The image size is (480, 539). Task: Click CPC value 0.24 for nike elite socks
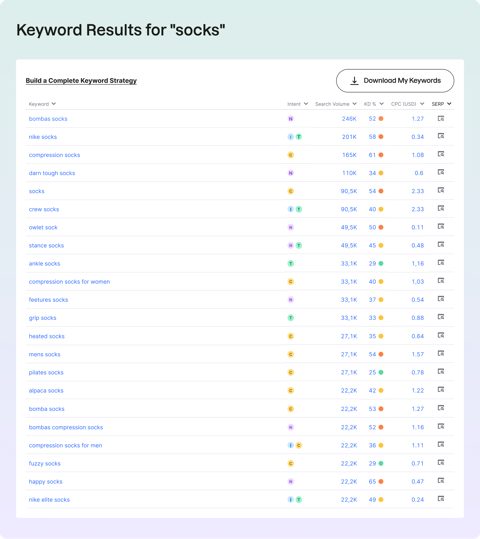click(x=417, y=499)
